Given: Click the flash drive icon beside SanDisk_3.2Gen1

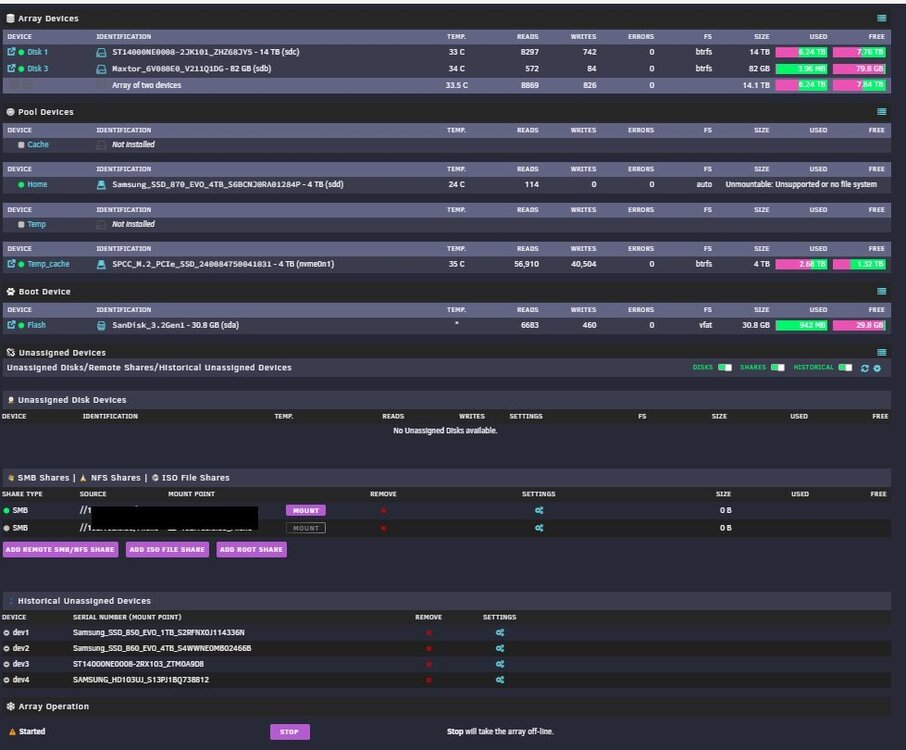Looking at the screenshot, I should 101,325.
